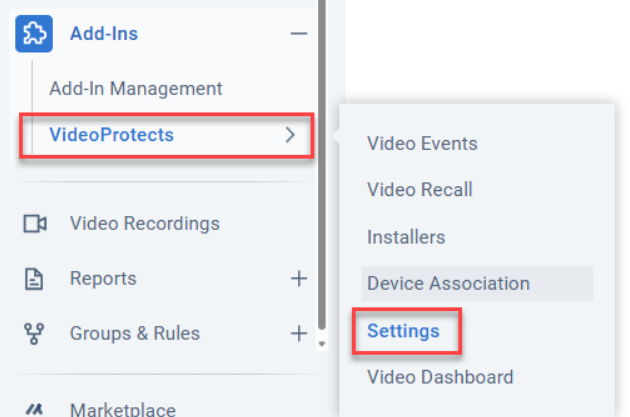Viewport: 630px width, 417px height.
Task: Expand Reports with the plus icon
Action: coord(299,278)
